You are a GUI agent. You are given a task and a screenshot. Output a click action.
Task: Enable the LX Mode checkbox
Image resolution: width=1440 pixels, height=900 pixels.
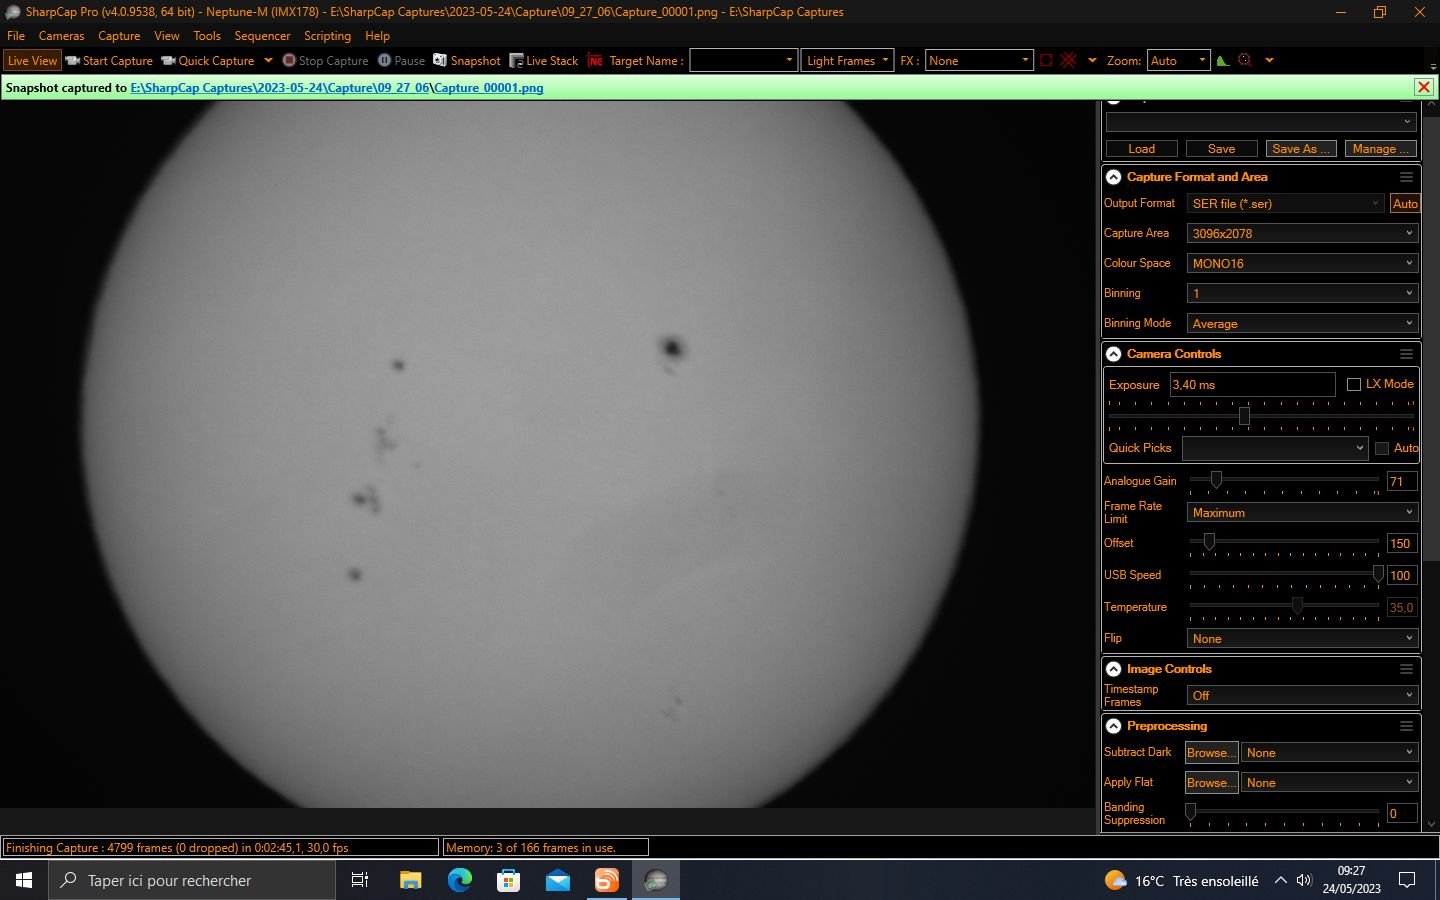click(1354, 385)
